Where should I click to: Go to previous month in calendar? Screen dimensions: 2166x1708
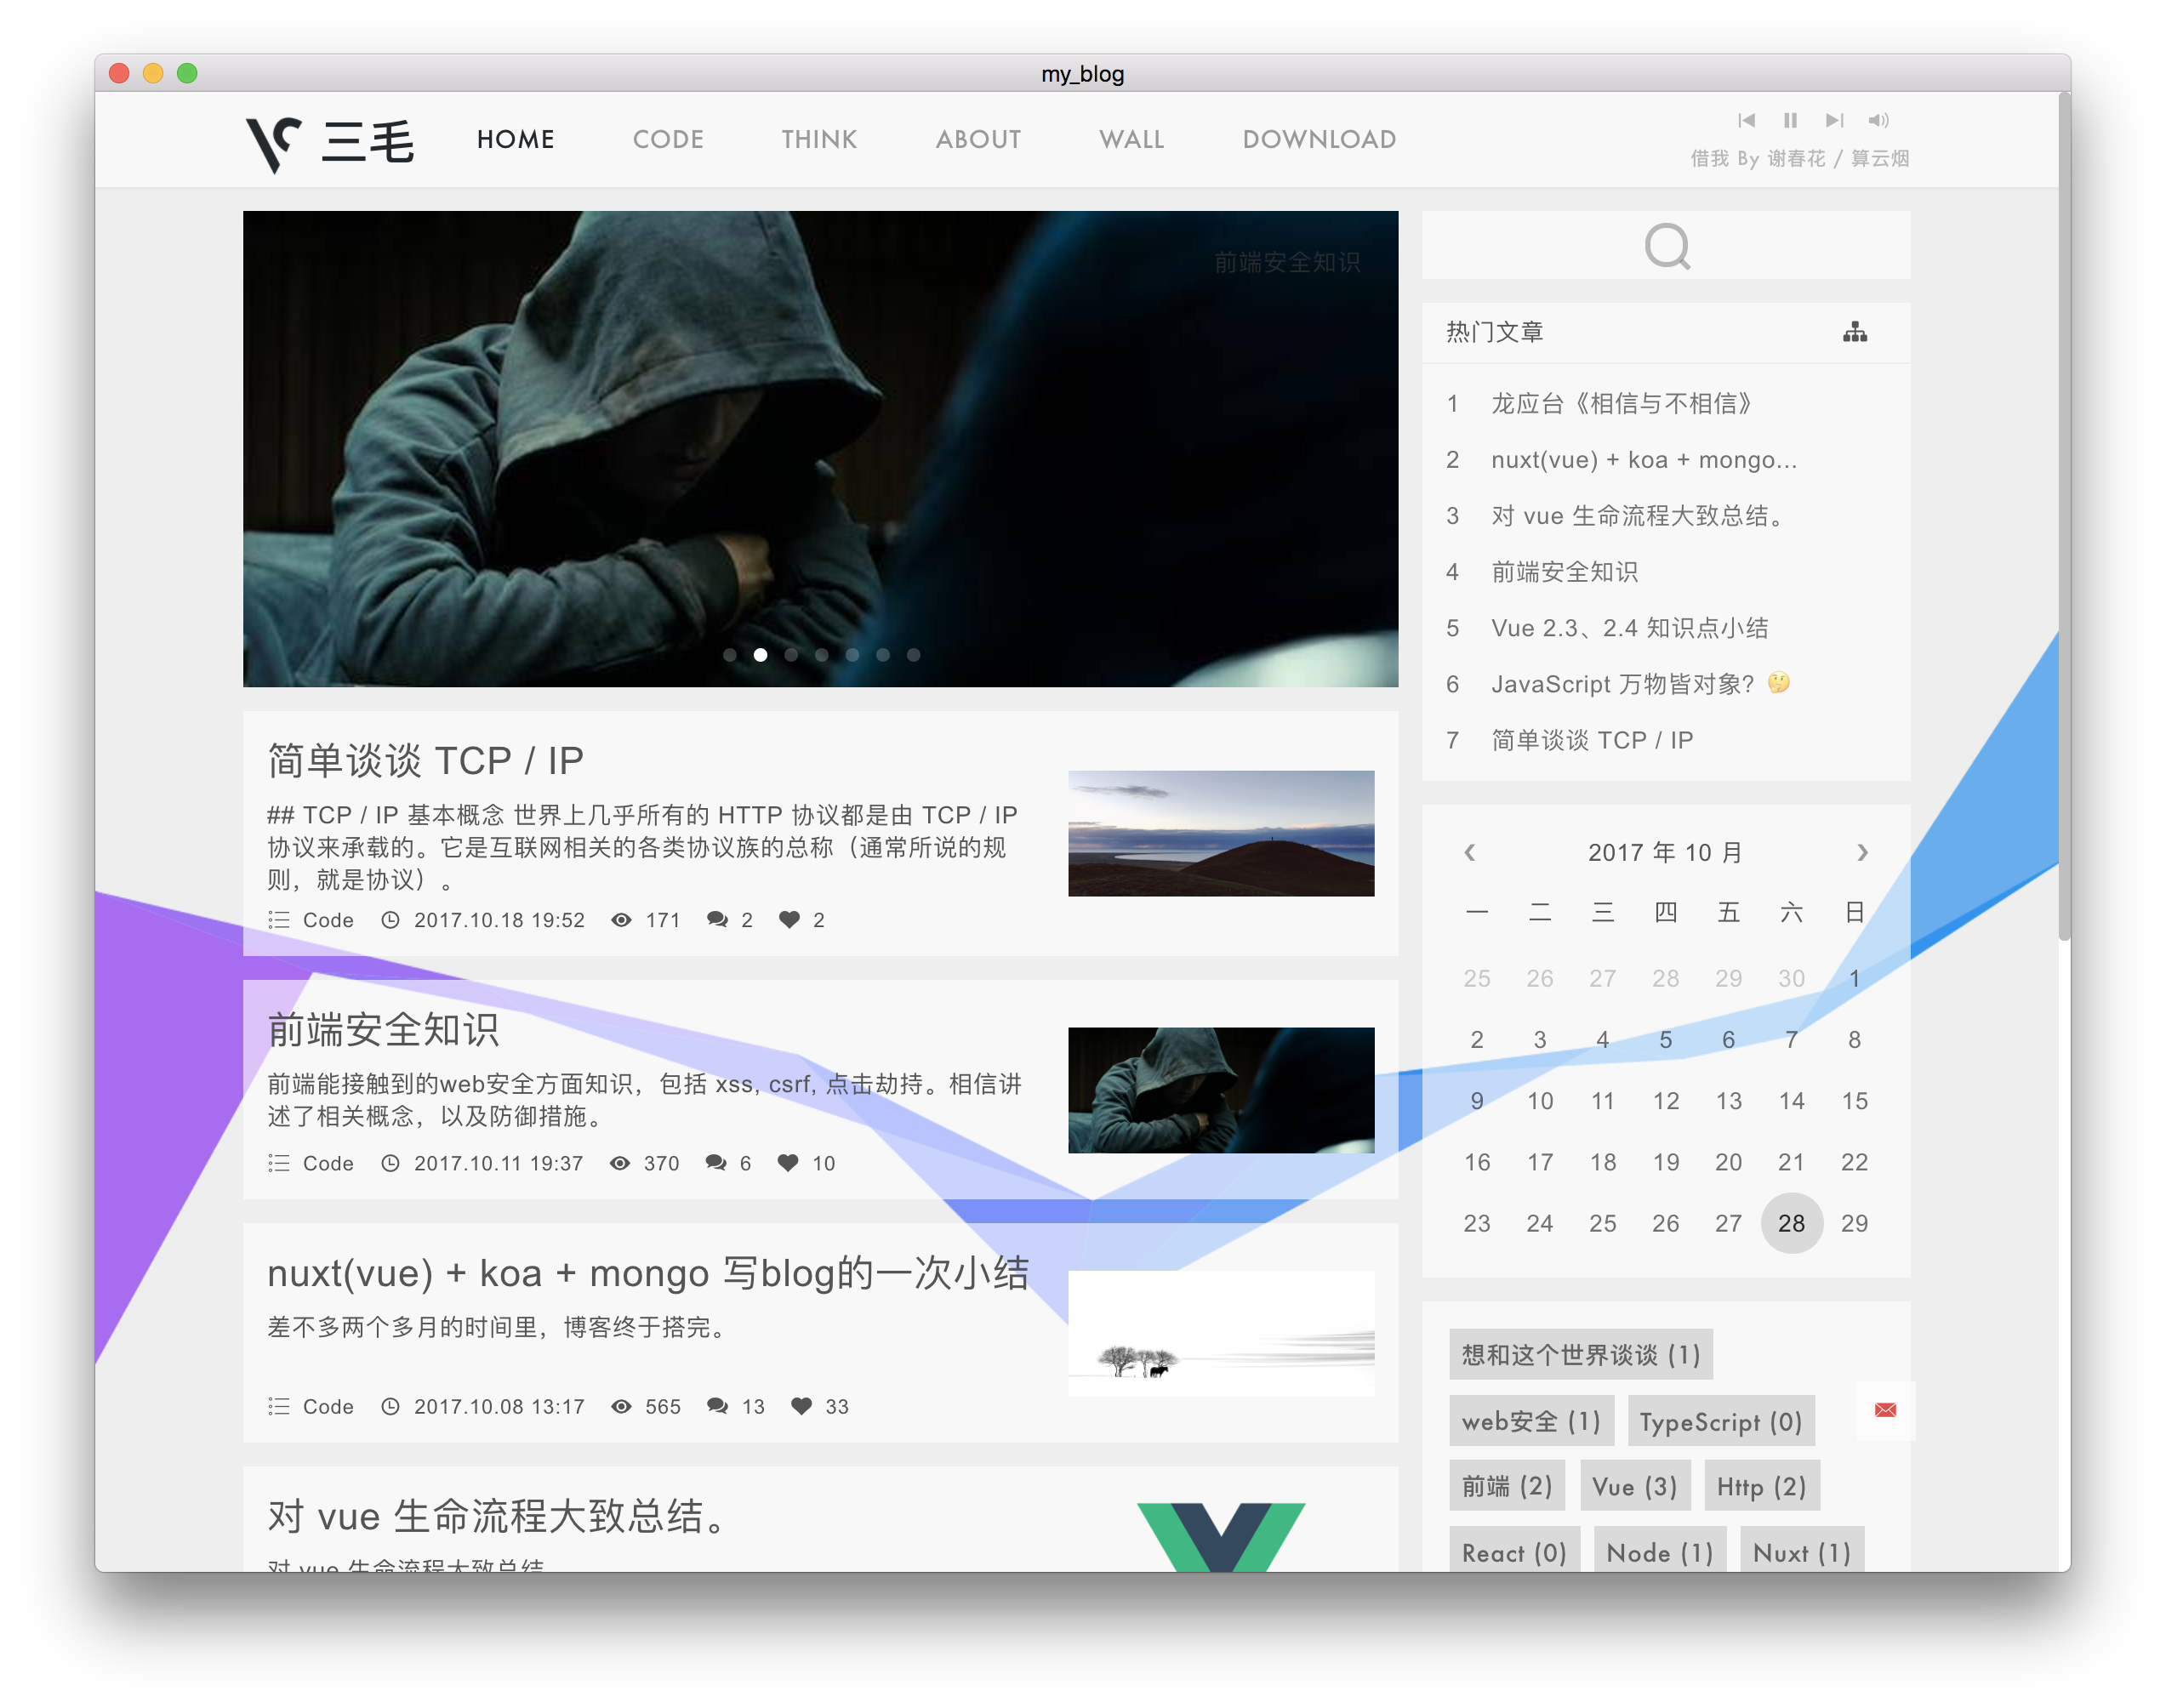coord(1469,852)
